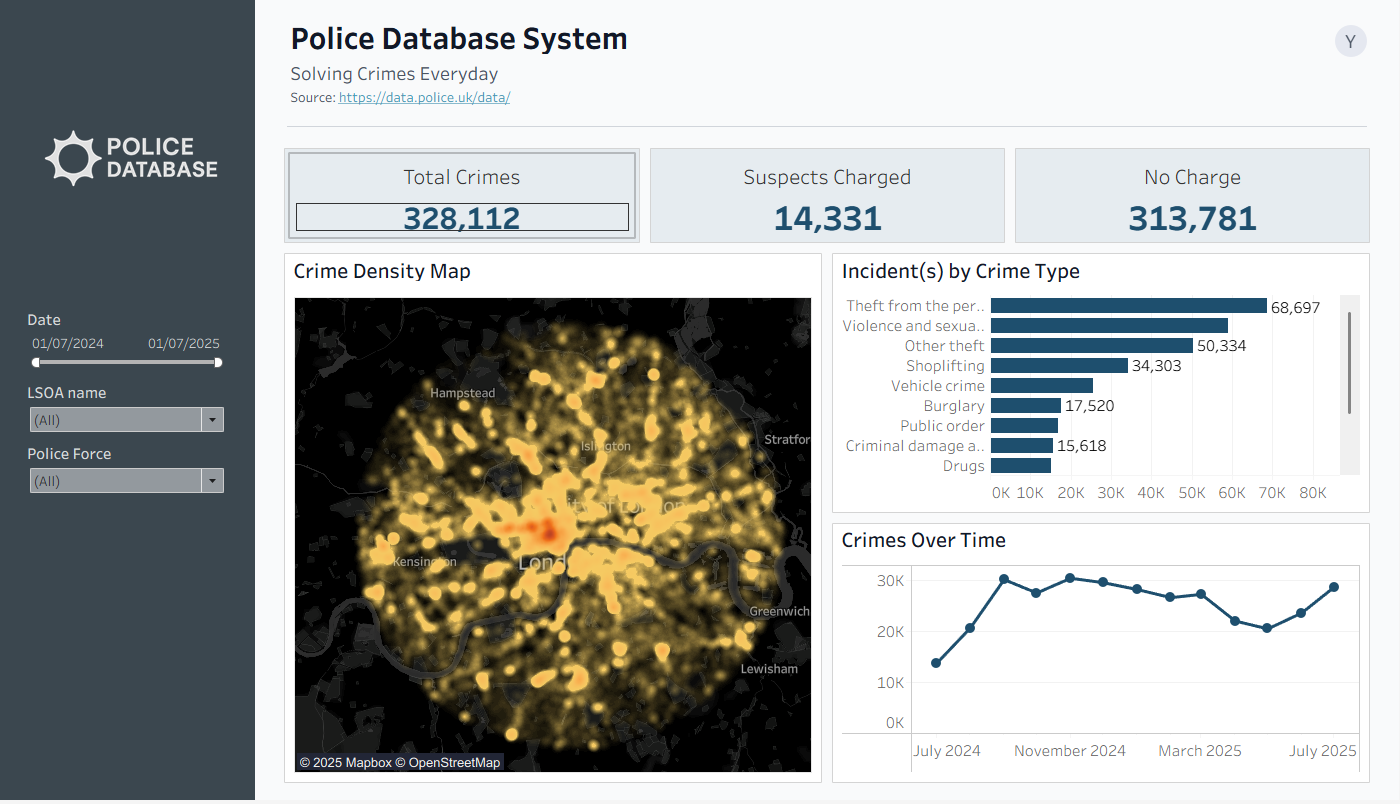
Task: Click the Other theft bar
Action: tap(1092, 346)
